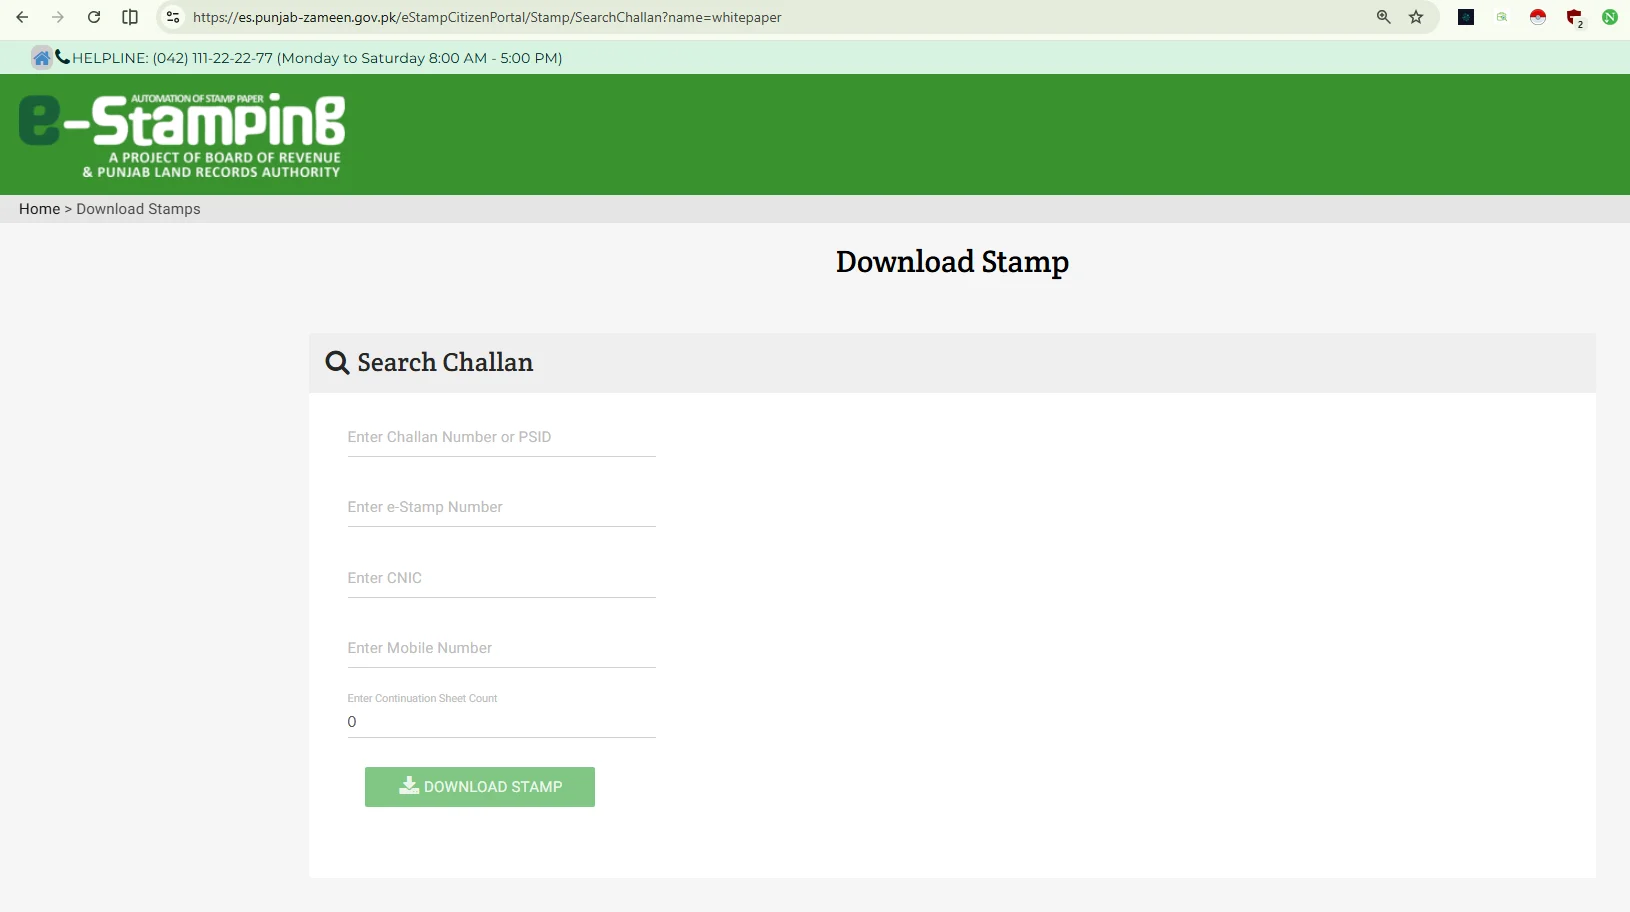Open the red shield extension icon
The width and height of the screenshot is (1630, 912).
[x=1574, y=17]
